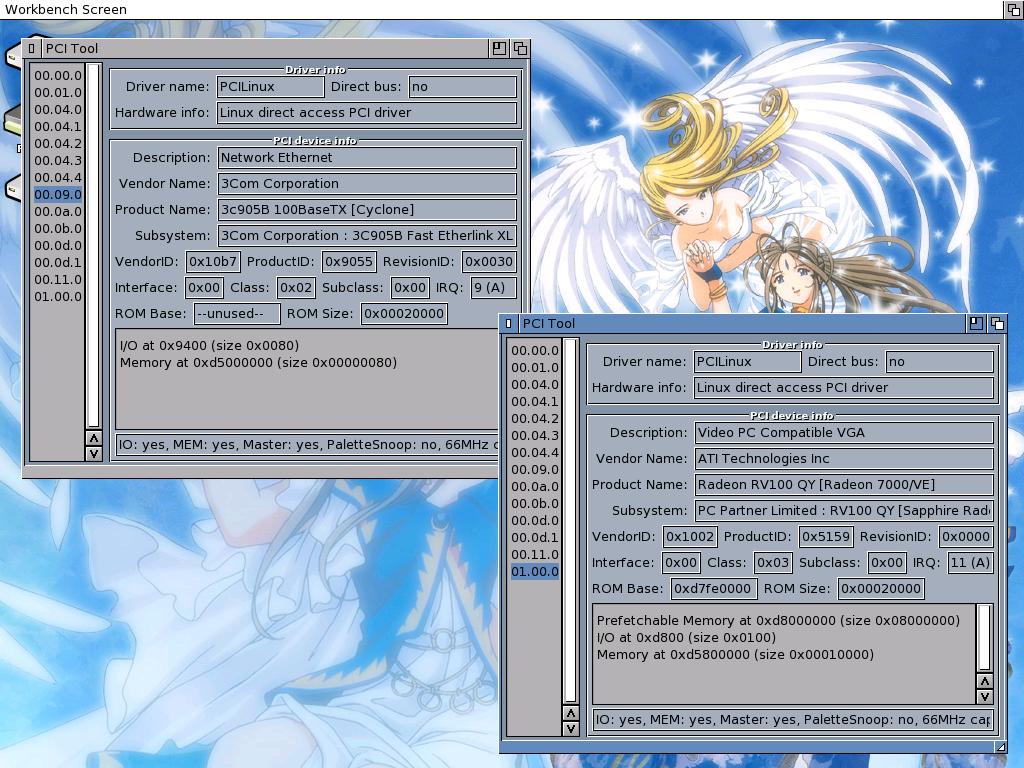Select device 00.04.0 in front window

pos(535,385)
